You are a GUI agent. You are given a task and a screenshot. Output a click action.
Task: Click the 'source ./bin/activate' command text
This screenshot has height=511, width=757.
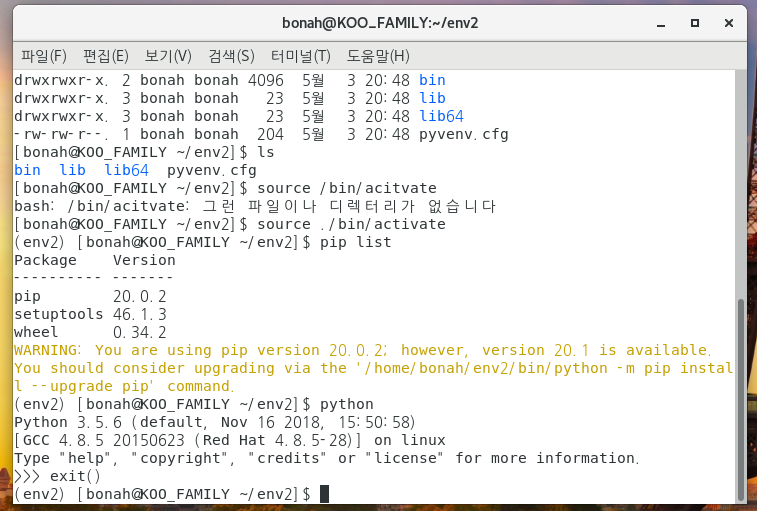(351, 224)
